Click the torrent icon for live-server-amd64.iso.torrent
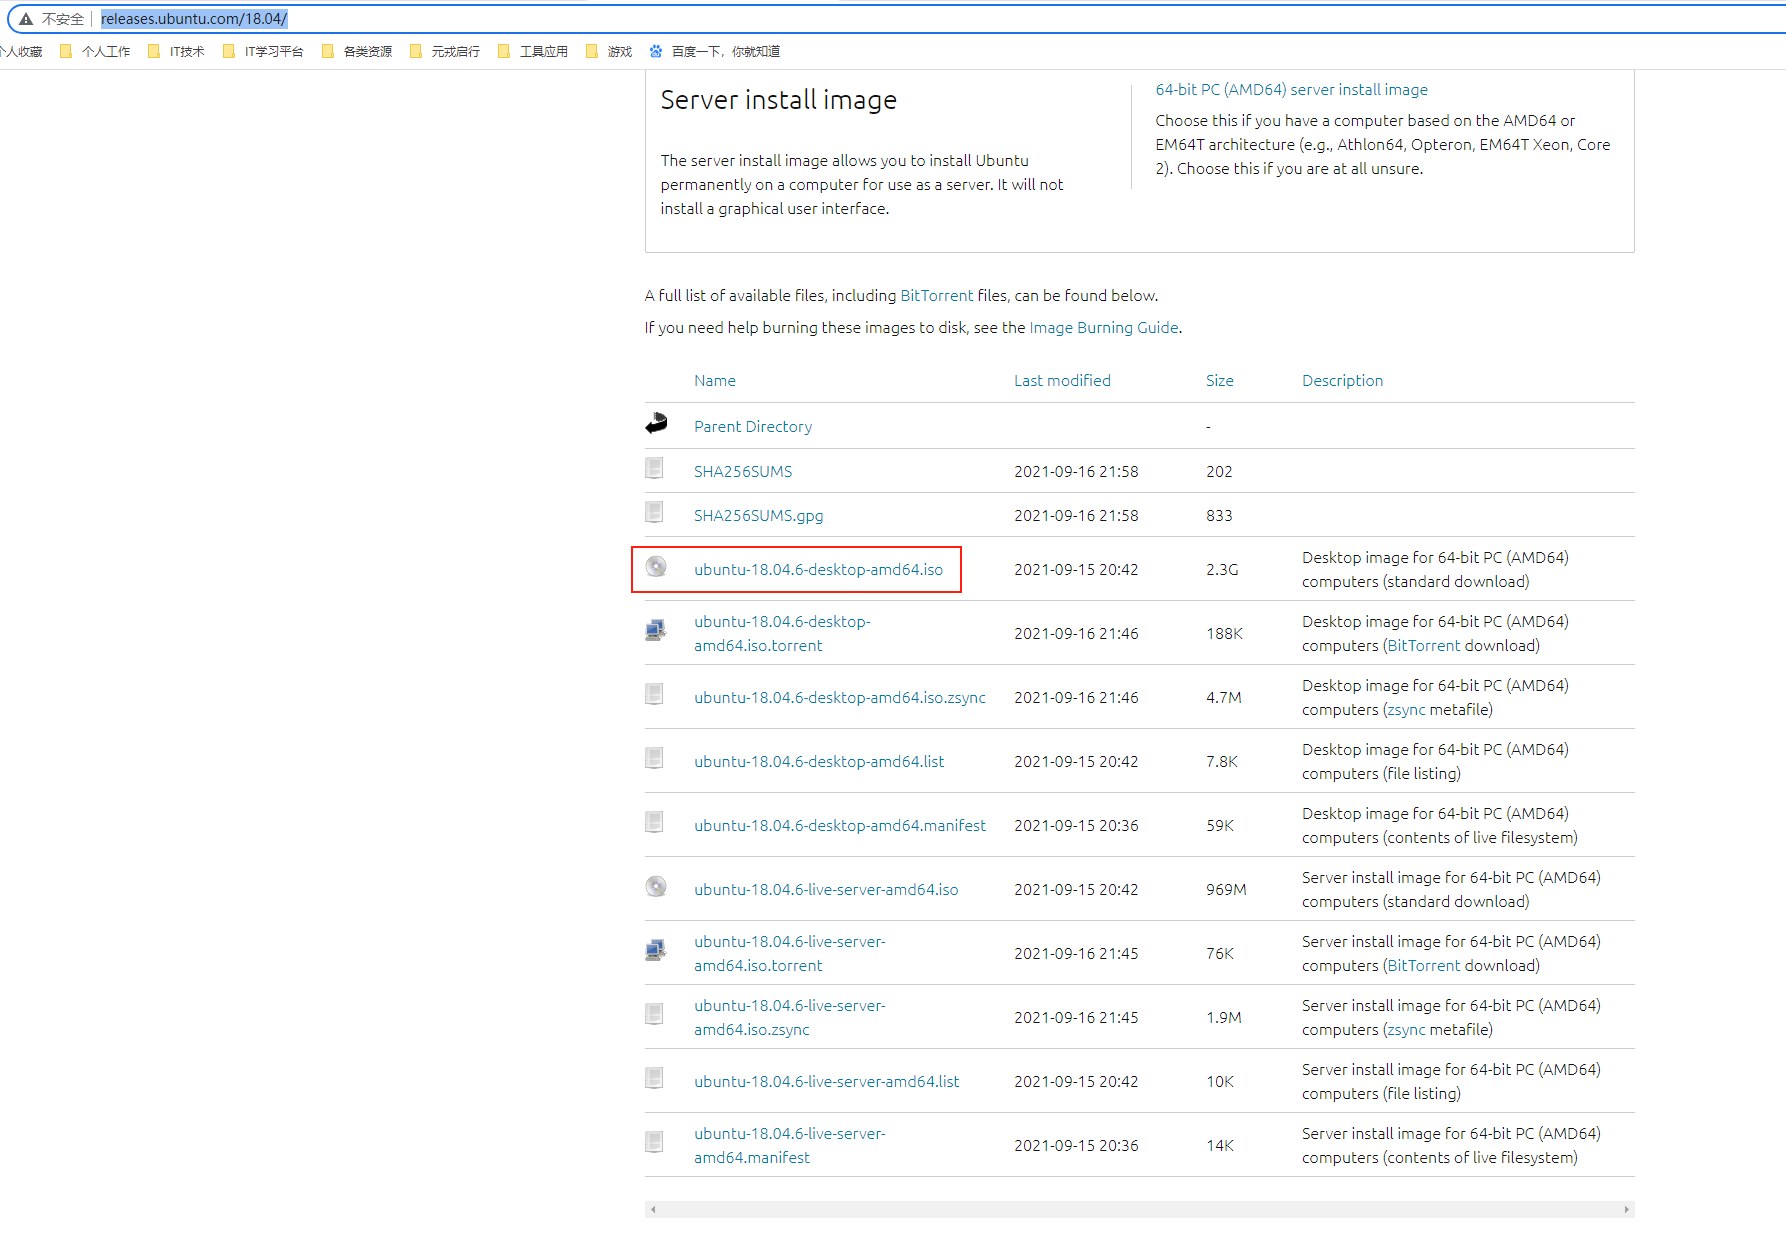The height and width of the screenshot is (1259, 1786). [x=656, y=950]
